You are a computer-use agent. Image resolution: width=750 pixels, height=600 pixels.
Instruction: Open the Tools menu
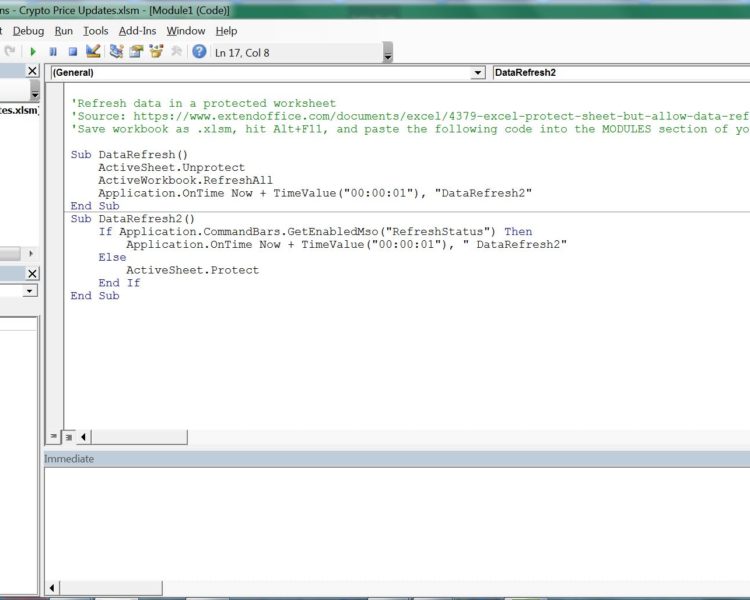(x=96, y=31)
